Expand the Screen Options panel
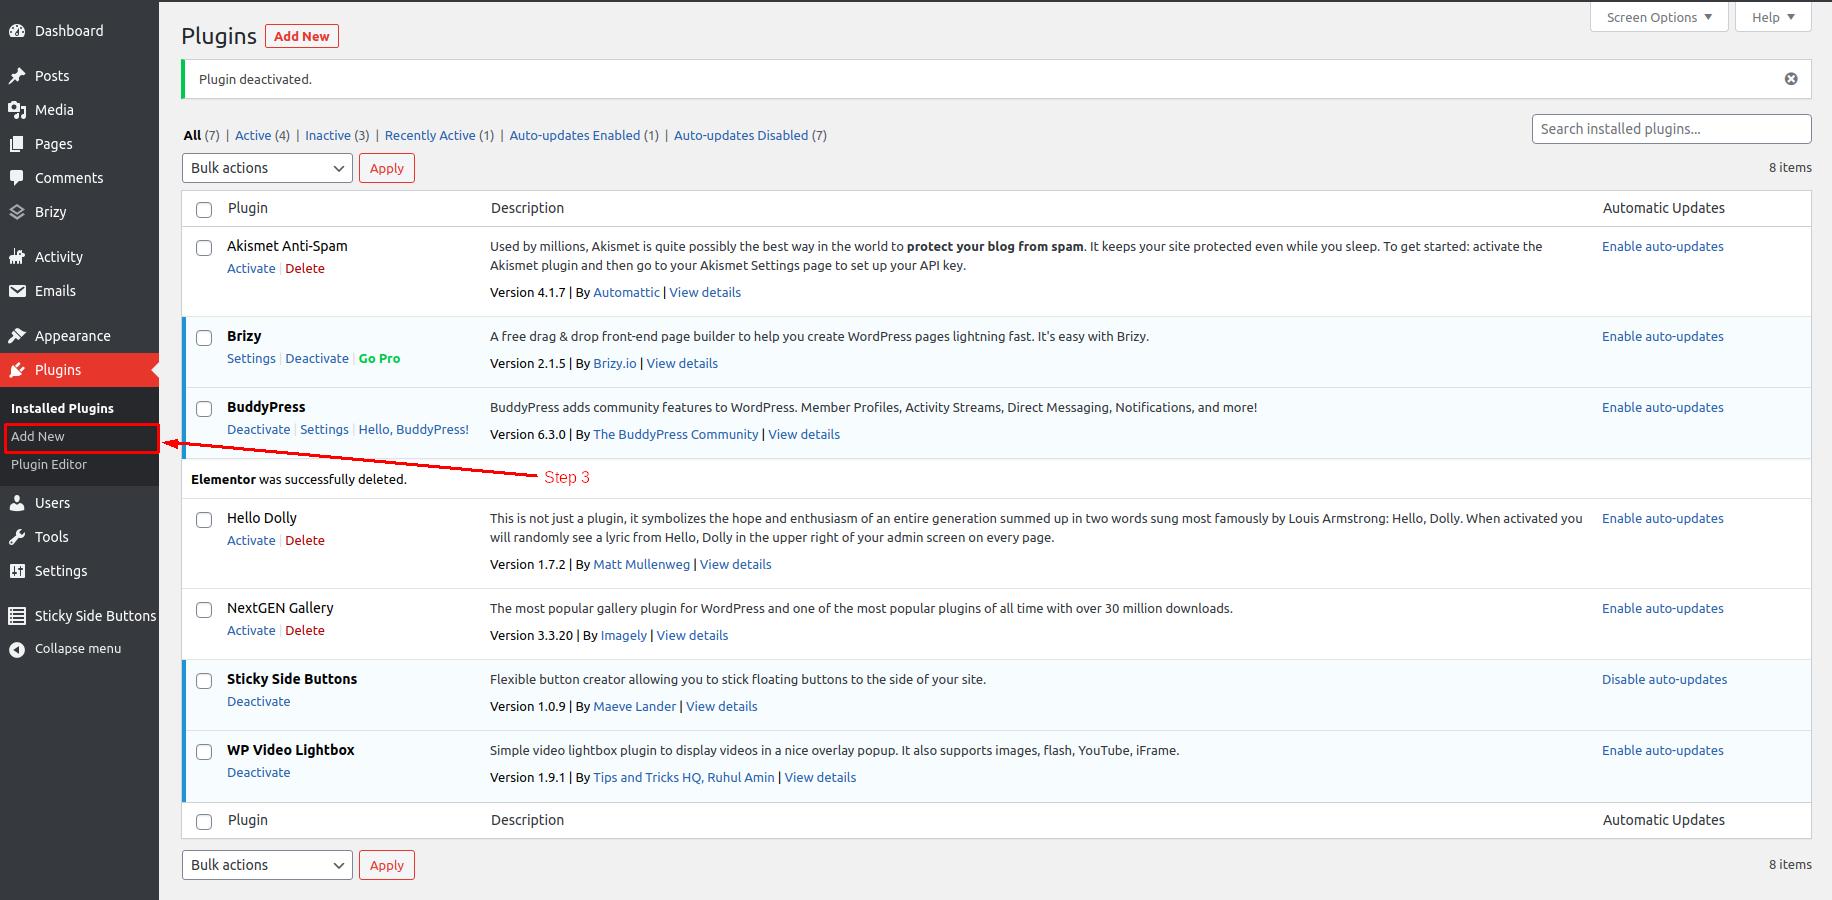Viewport: 1832px width, 900px height. 1658,17
